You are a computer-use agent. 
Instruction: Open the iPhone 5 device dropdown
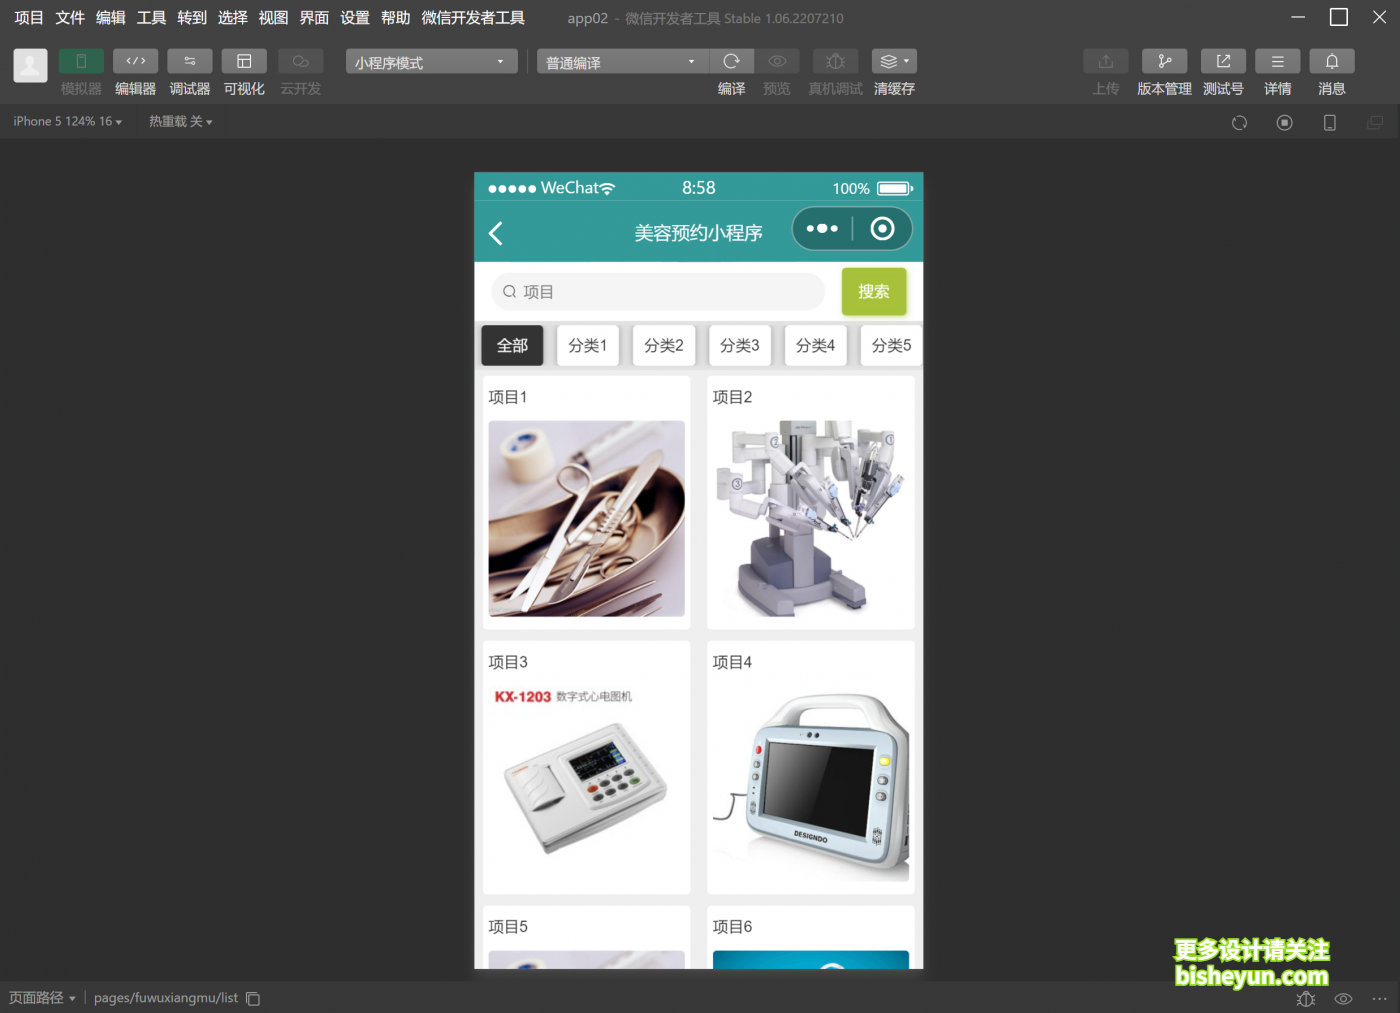coord(67,121)
